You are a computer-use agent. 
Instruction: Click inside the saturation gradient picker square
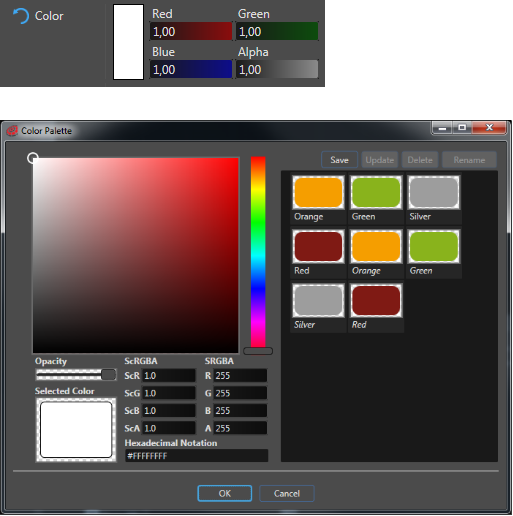click(136, 255)
